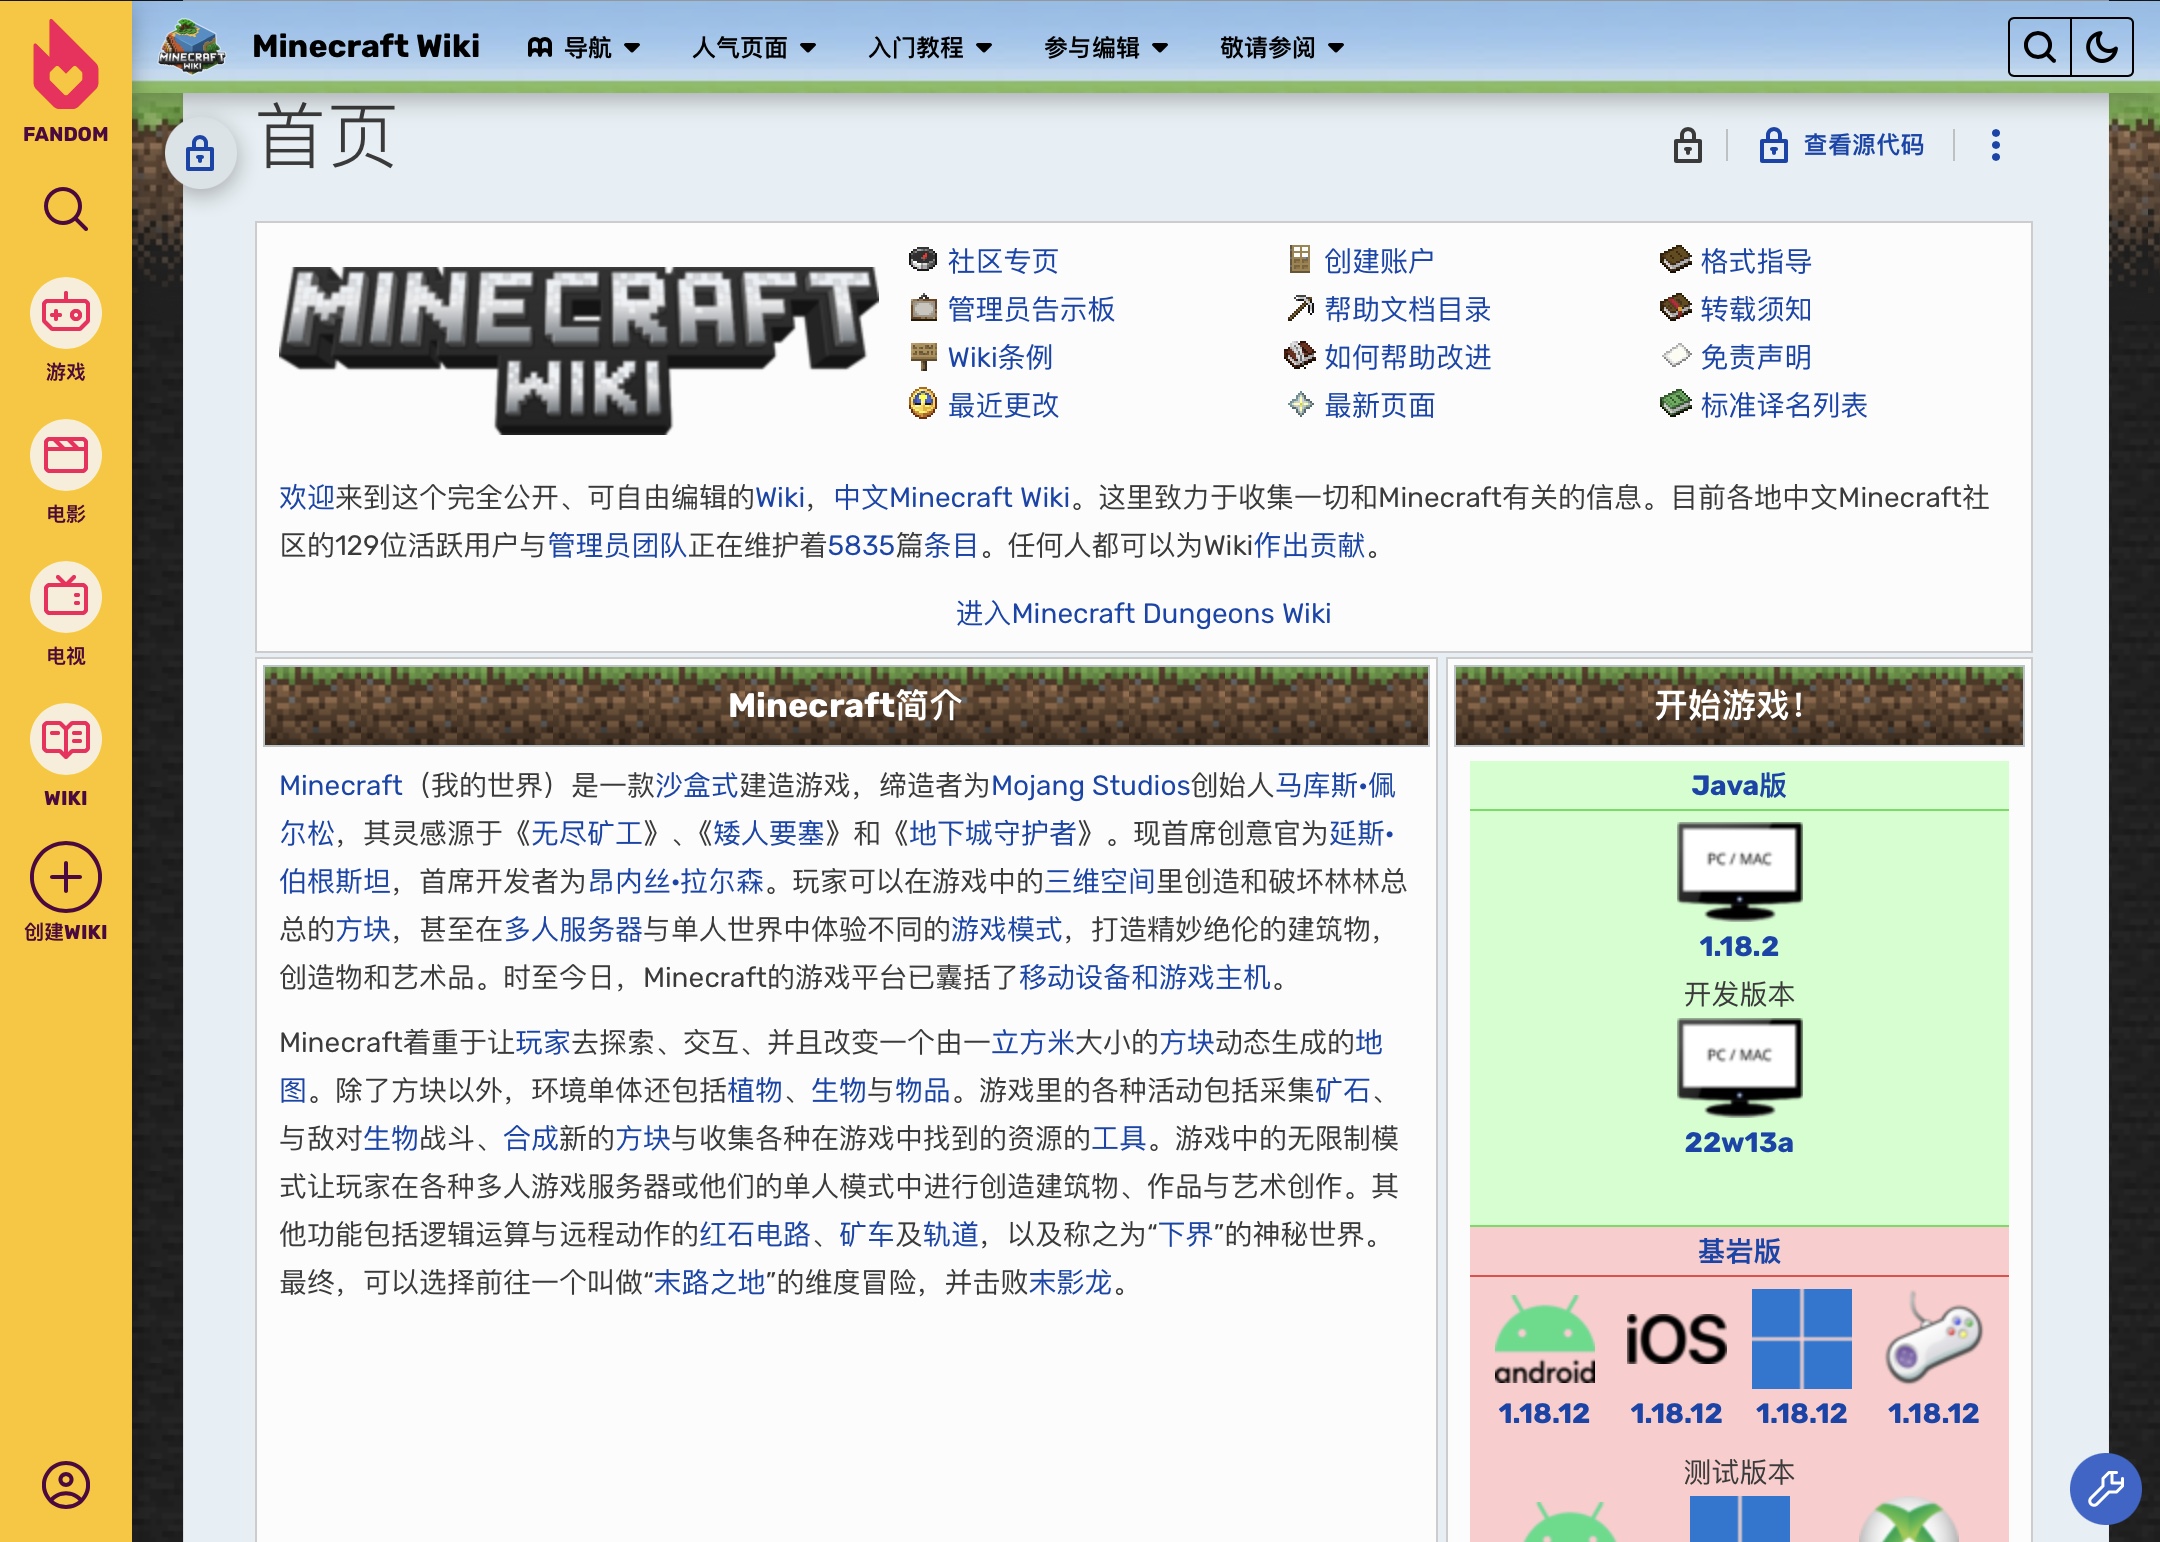Click the Java版 1.18.2 PC/MAC monitor icon
Viewport: 2160px width, 1542px height.
coord(1739,871)
